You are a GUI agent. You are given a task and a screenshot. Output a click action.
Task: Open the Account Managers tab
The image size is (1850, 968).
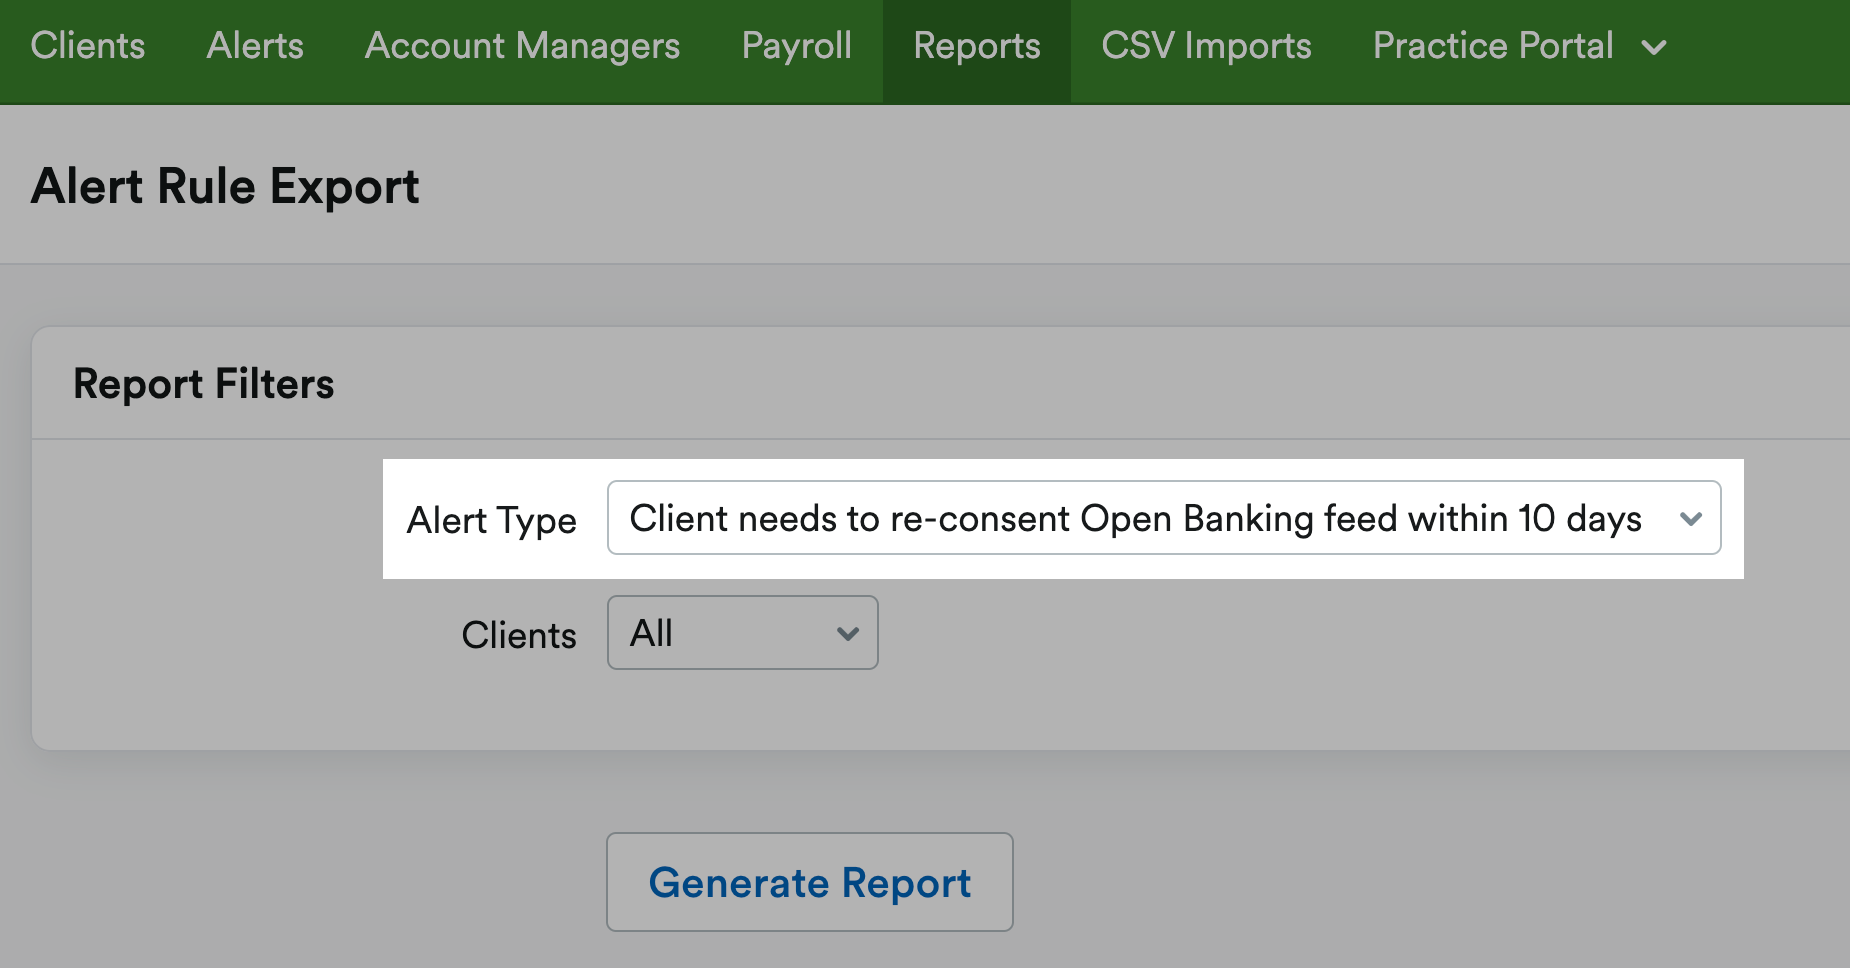tap(522, 46)
